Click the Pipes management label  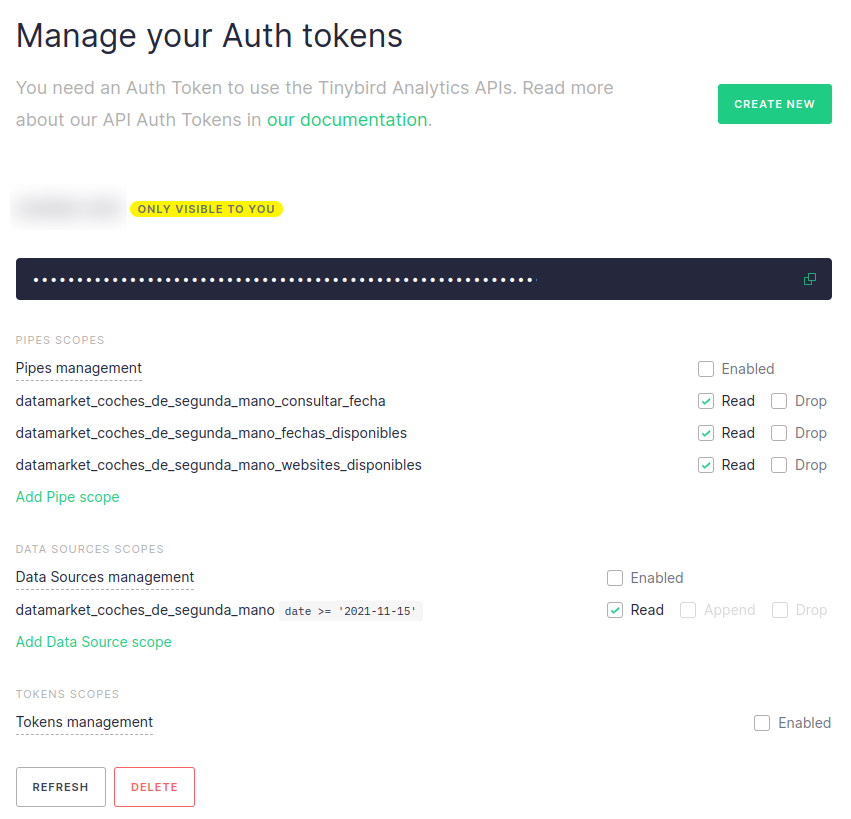point(79,368)
